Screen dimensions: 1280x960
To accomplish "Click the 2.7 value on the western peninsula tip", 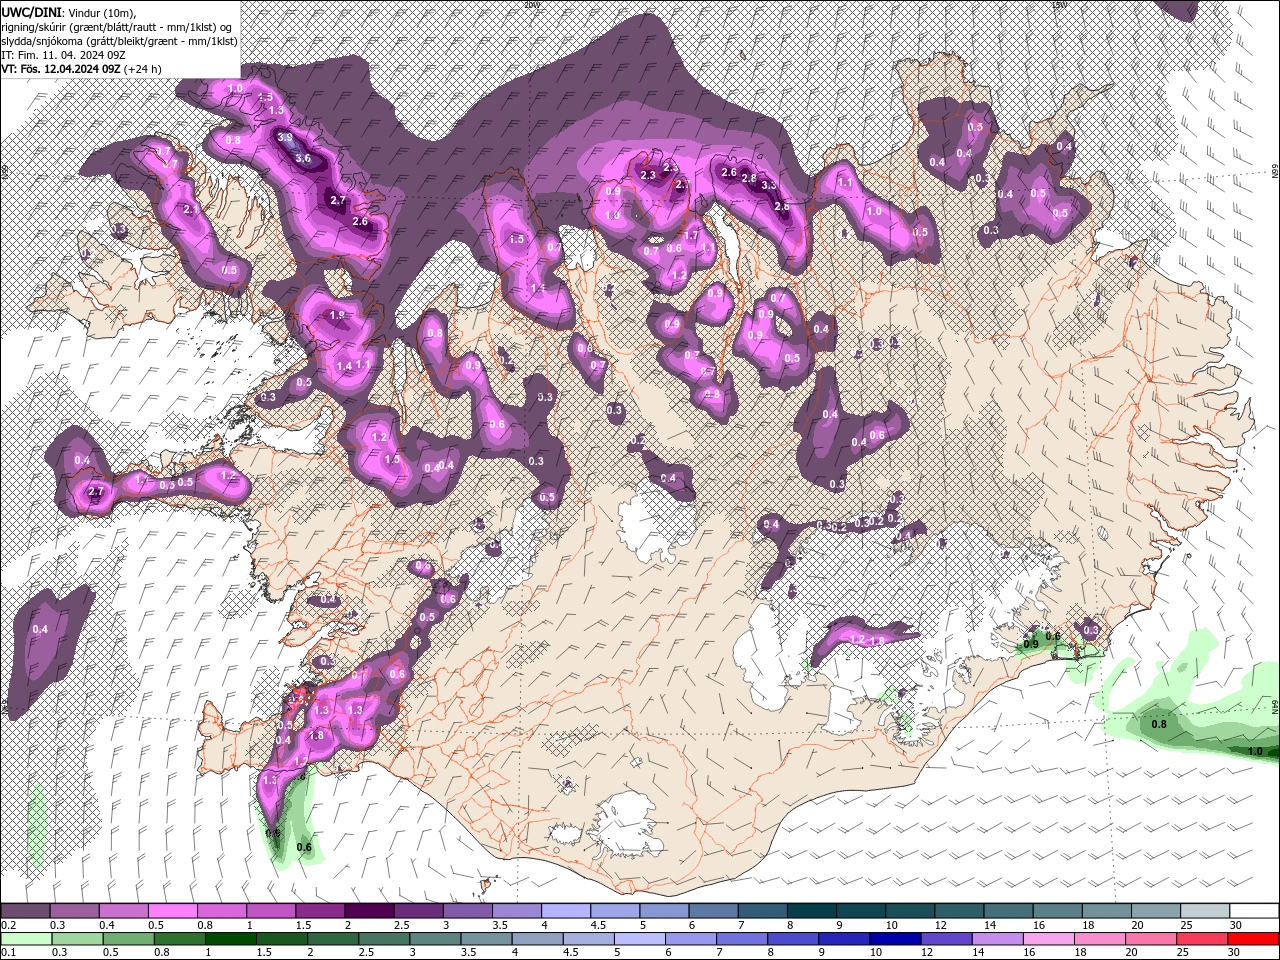I will click(96, 491).
